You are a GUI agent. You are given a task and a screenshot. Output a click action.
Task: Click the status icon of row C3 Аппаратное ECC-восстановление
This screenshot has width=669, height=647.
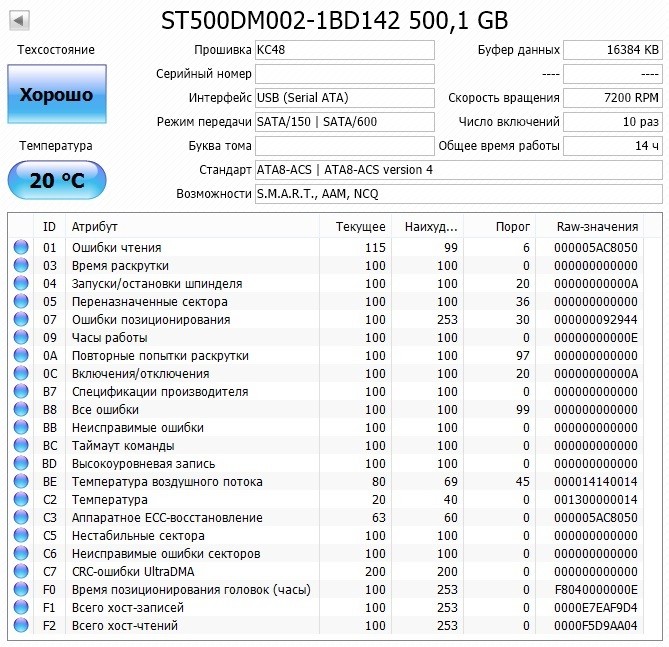[x=21, y=517]
